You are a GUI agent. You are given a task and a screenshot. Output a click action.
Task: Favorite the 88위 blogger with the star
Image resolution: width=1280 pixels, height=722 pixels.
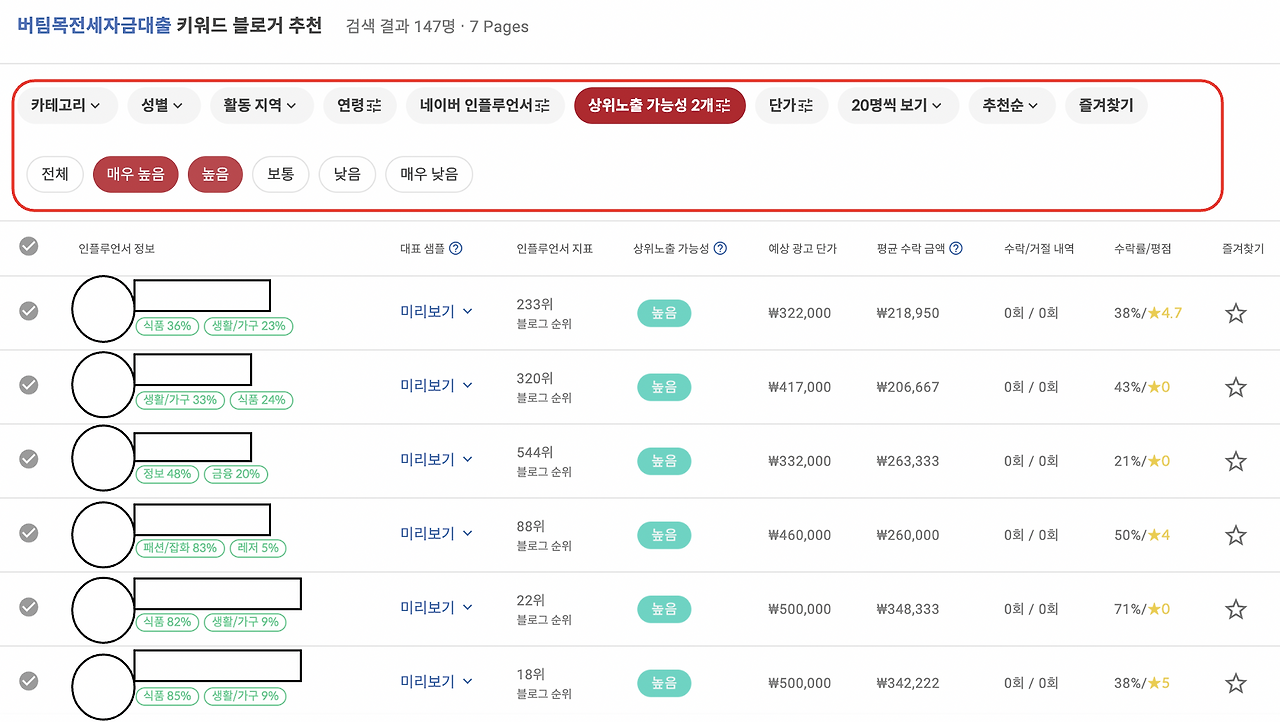[x=1236, y=535]
